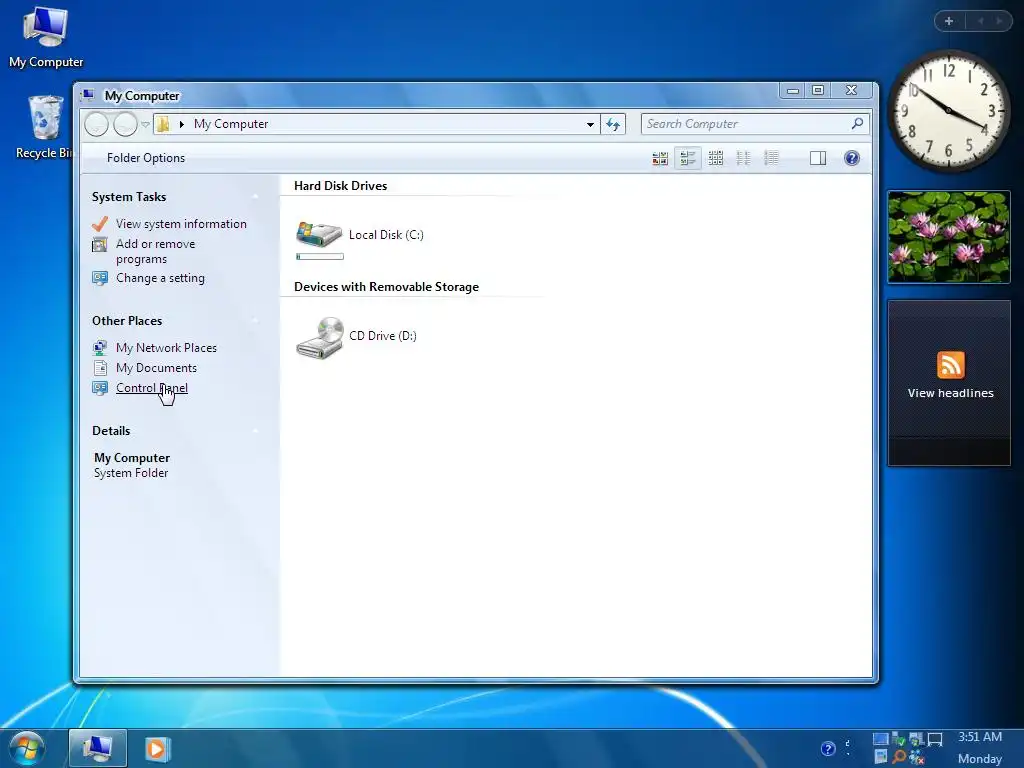Open the Start menu orb
1024x768 pixels.
(26, 749)
